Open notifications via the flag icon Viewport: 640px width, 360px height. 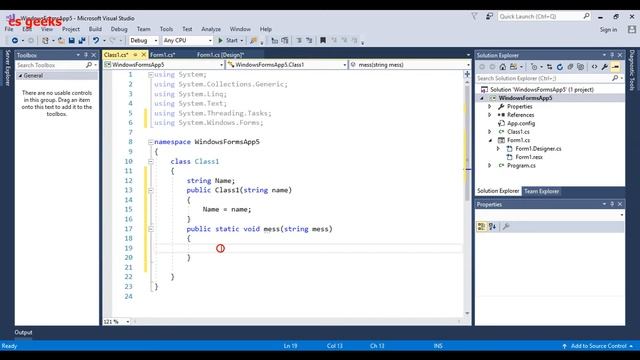pos(474,16)
